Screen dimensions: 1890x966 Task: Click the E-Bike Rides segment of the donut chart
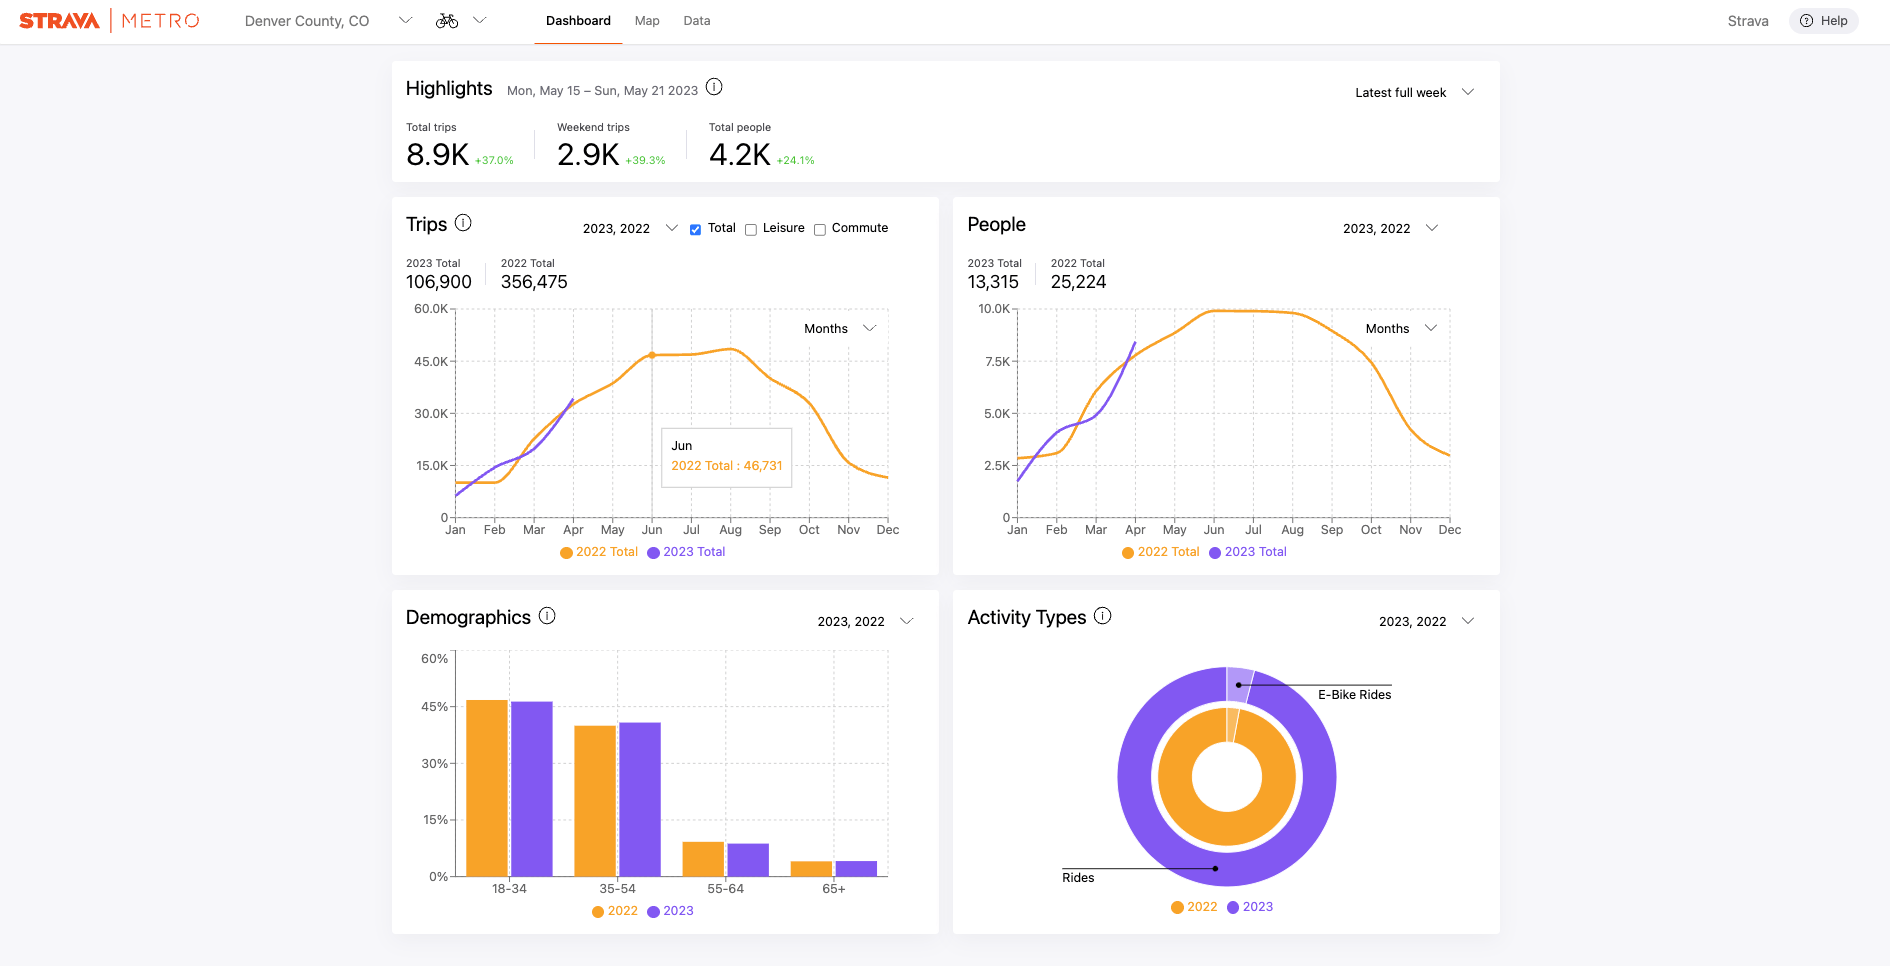point(1238,684)
